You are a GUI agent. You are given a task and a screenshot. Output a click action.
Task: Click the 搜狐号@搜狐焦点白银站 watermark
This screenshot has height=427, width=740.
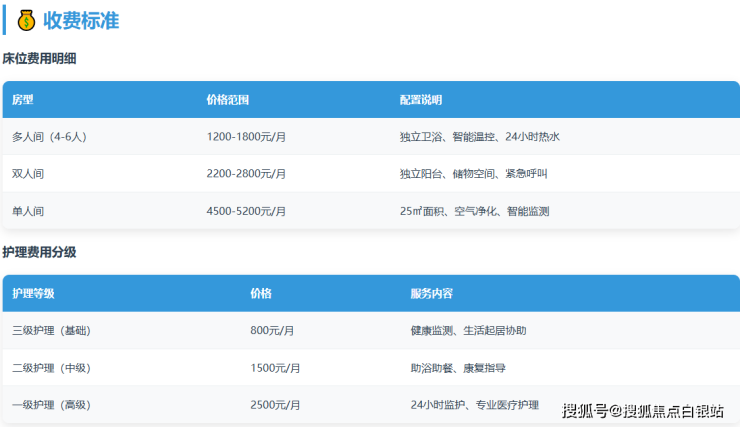[643, 410]
